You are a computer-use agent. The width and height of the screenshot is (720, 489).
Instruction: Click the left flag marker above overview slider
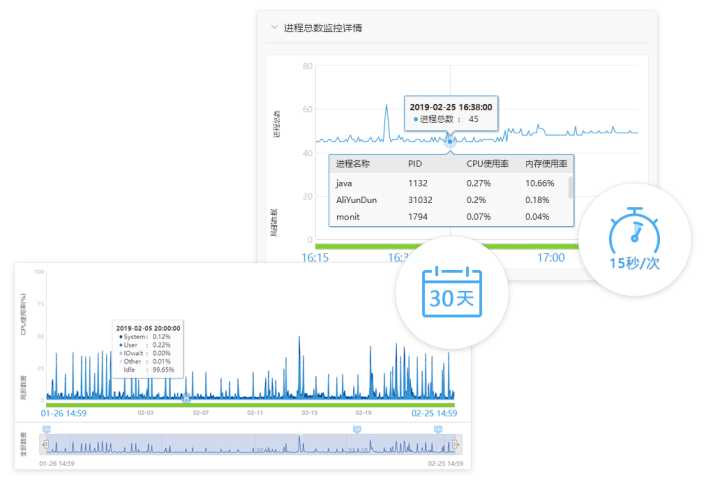click(x=45, y=428)
